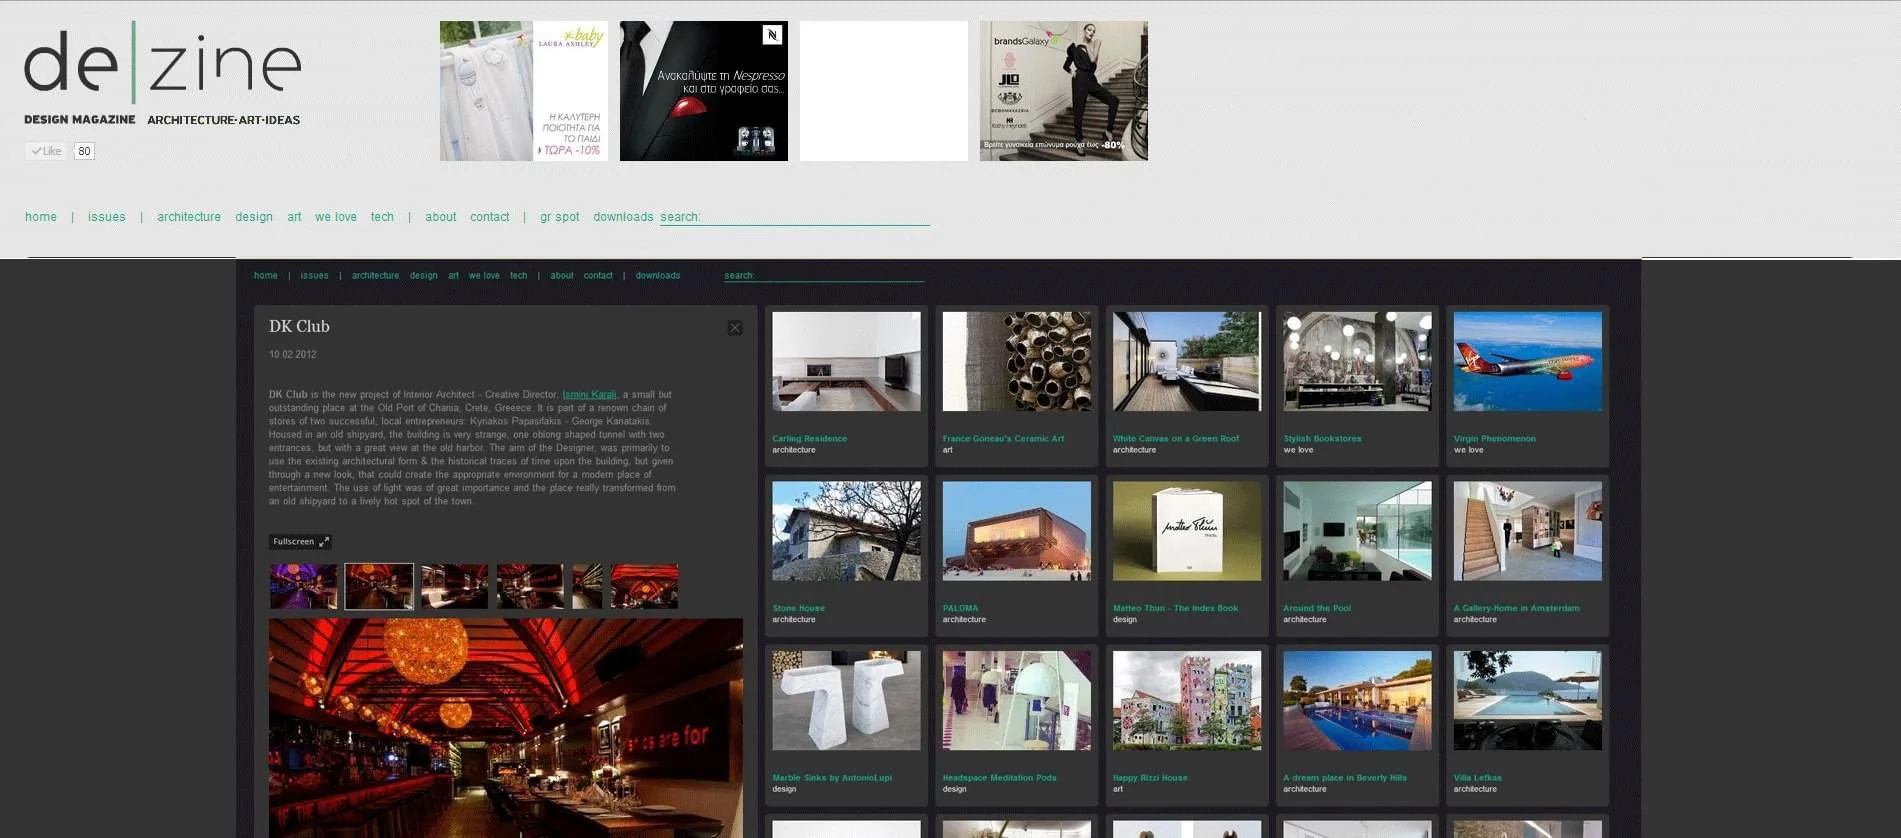The width and height of the screenshot is (1901, 838).
Task: Open 'we love' in the dark inner navigation
Action: click(484, 276)
